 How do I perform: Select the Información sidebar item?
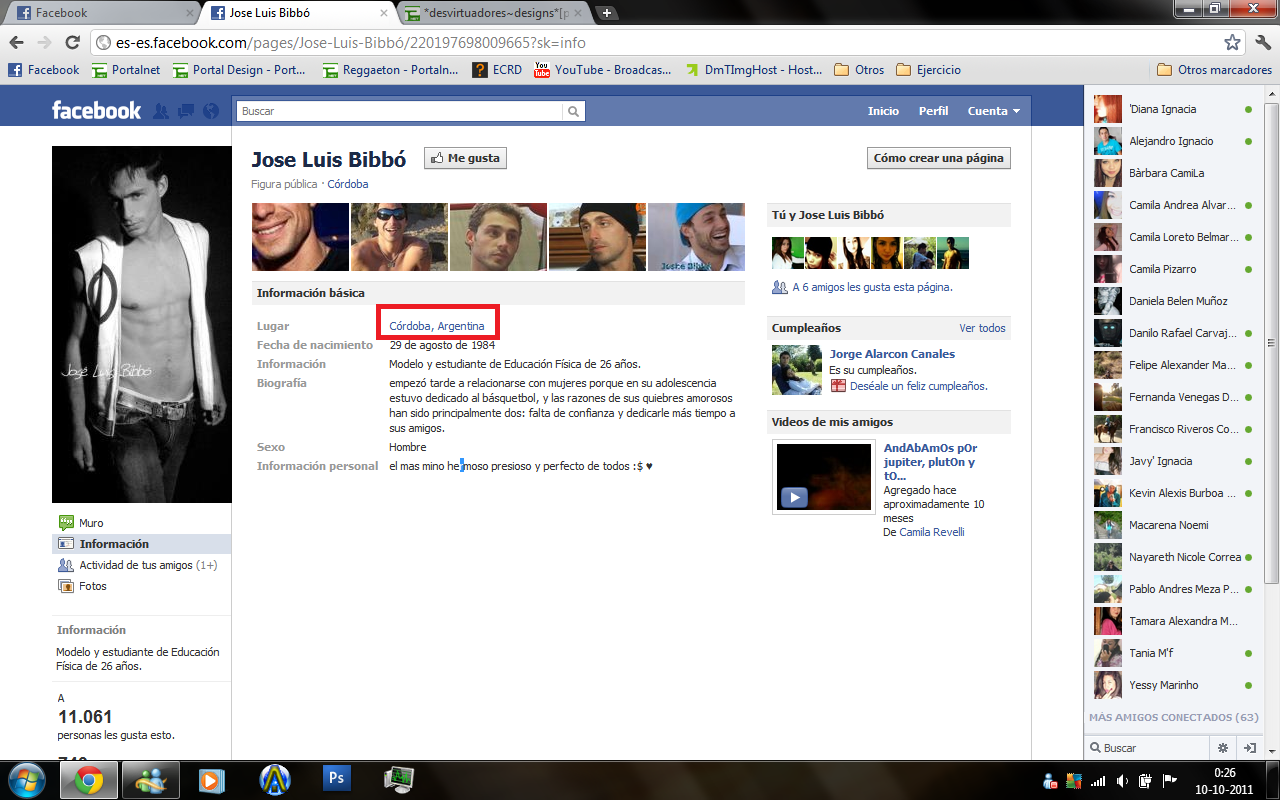141,544
